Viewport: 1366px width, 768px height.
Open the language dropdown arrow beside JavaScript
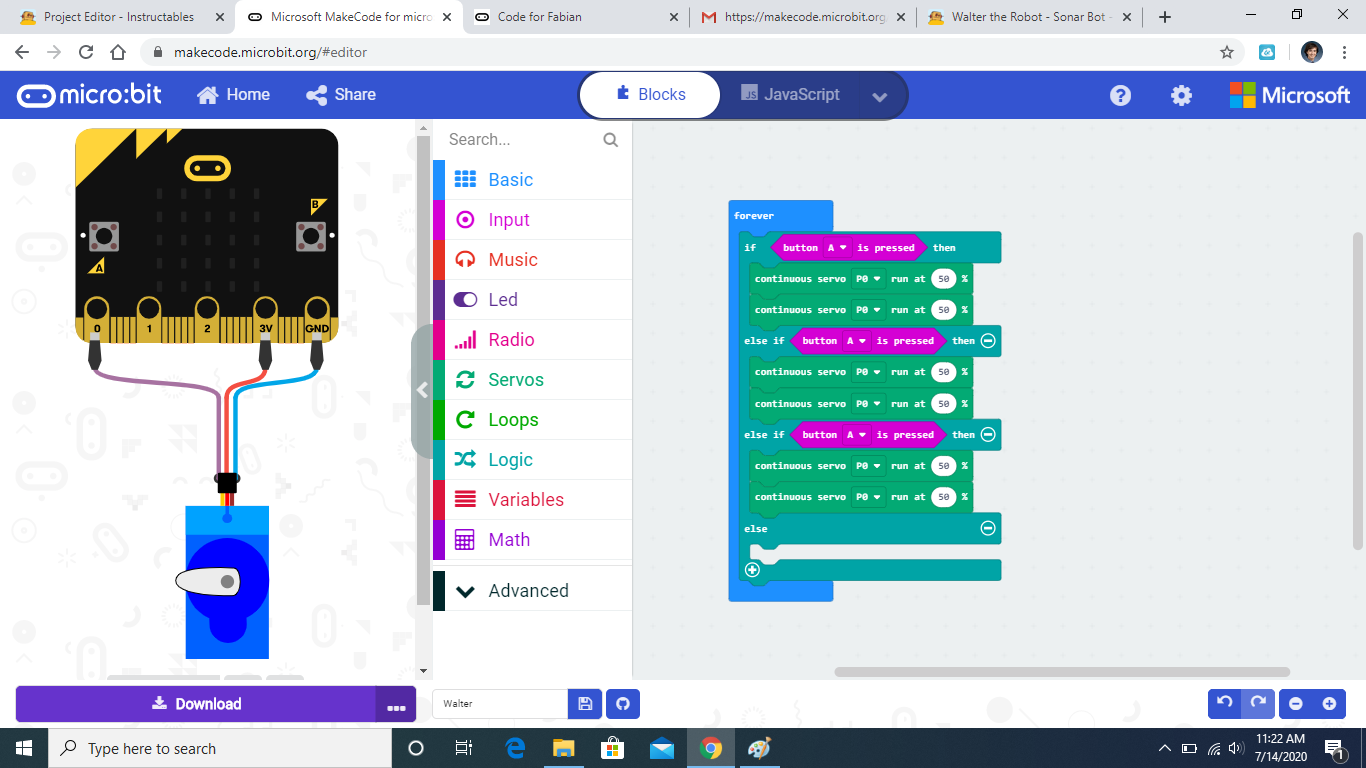click(880, 96)
